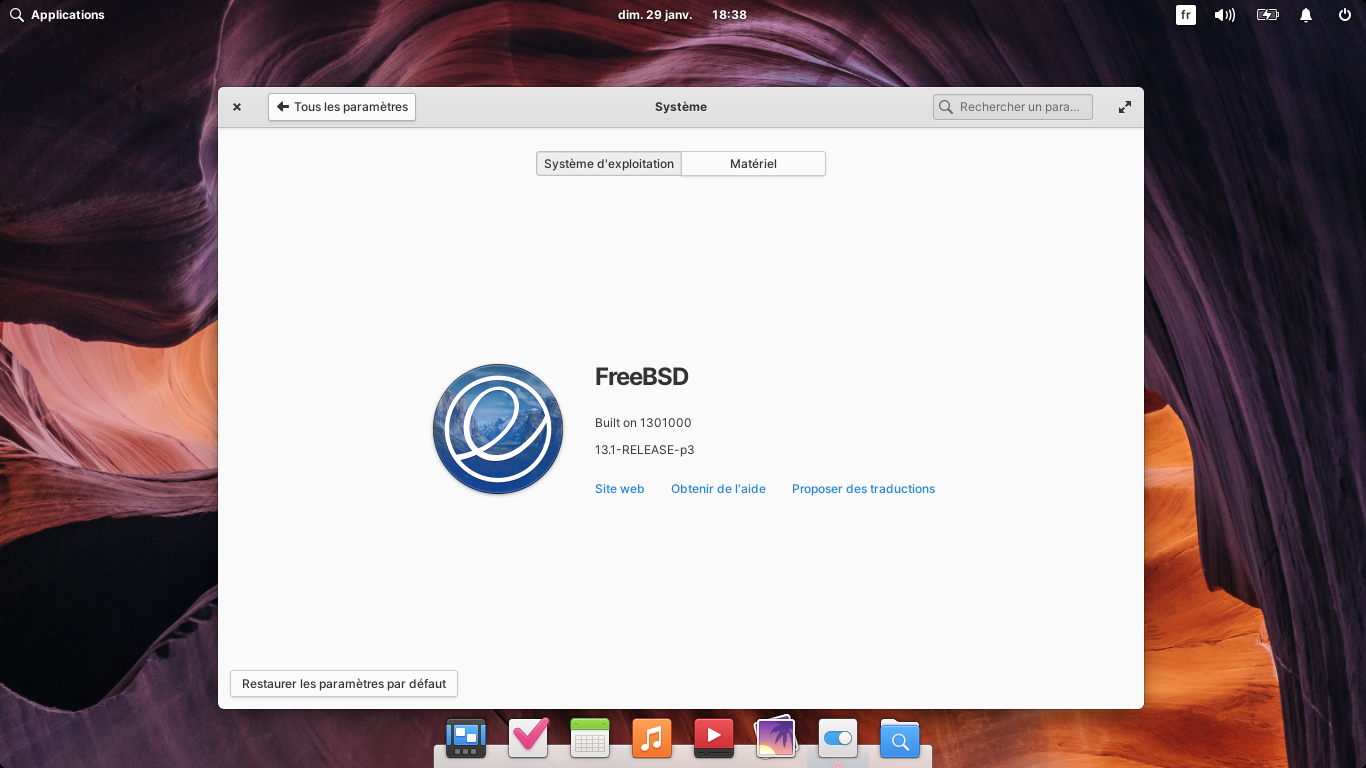
Task: Select the Système d'exploitation tab
Action: point(609,164)
